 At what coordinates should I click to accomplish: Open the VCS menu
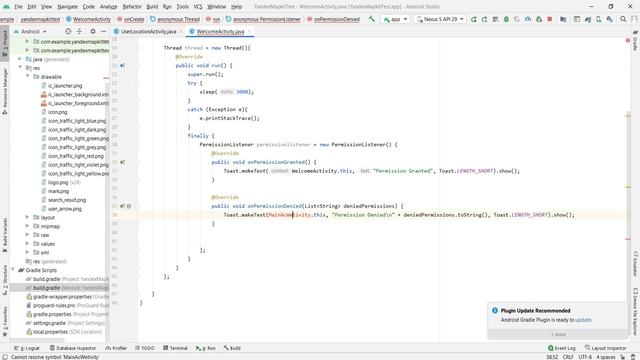coord(198,7)
